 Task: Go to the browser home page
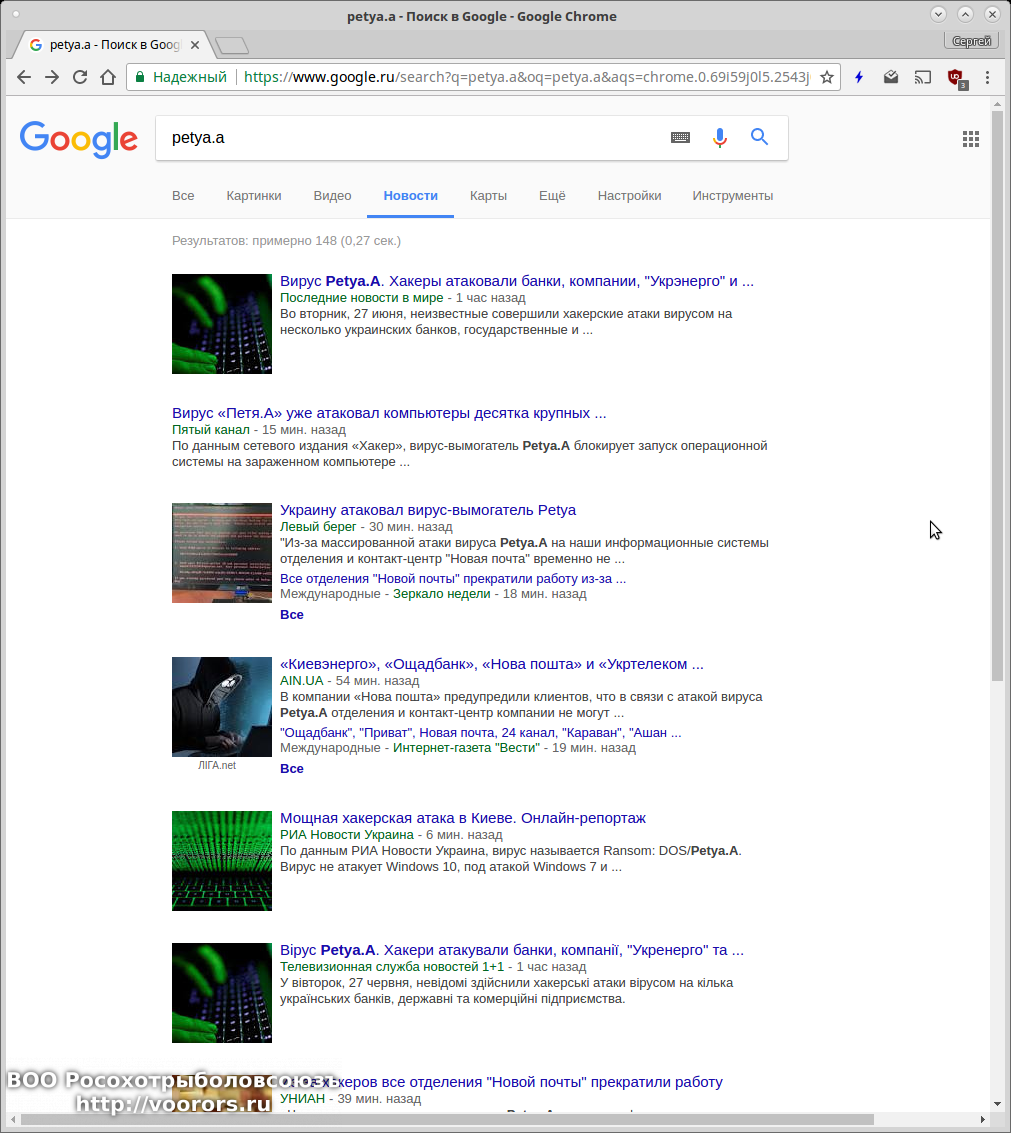click(x=108, y=77)
